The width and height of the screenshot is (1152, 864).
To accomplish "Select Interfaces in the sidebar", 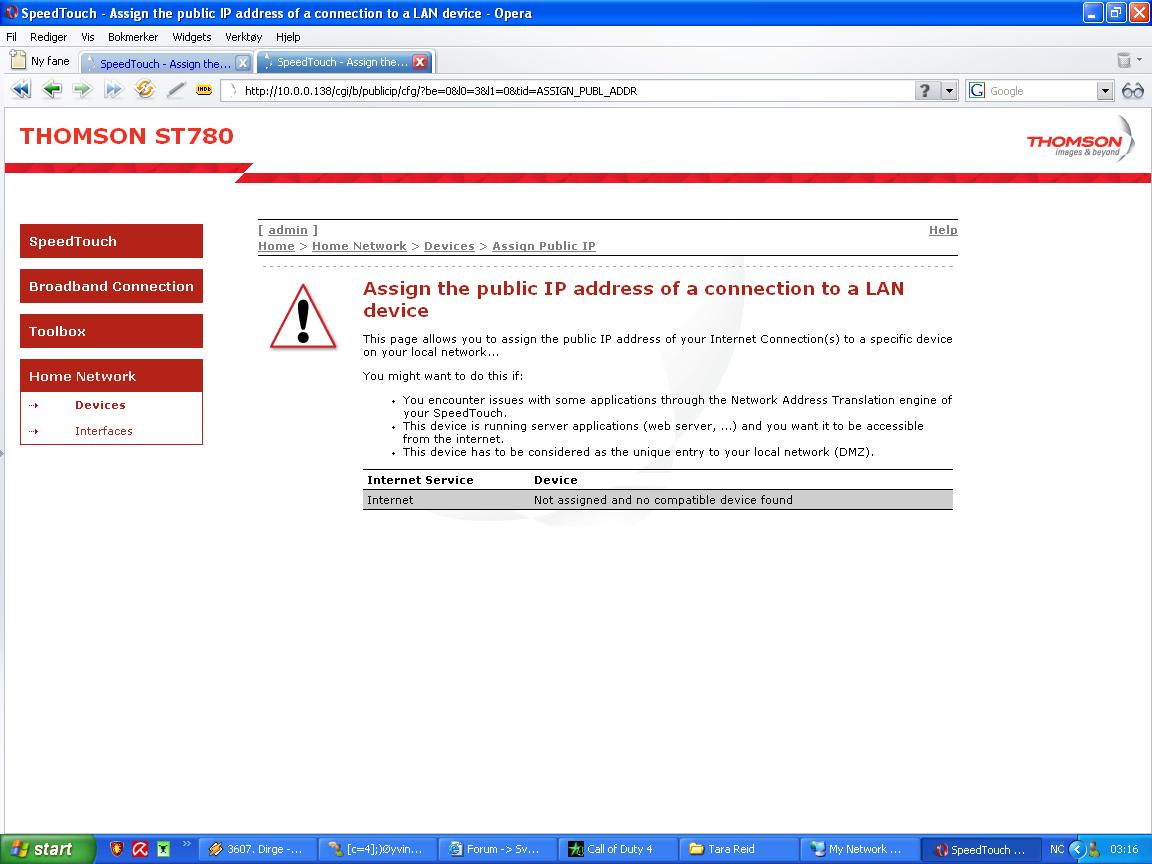I will click(x=104, y=431).
